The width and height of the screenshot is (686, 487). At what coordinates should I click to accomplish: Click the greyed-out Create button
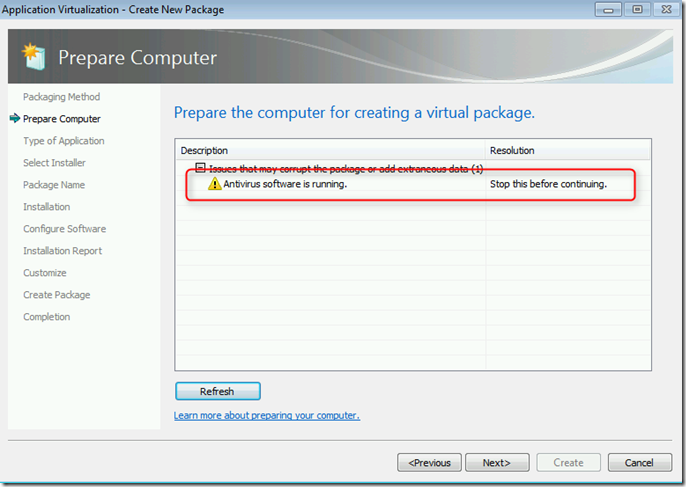tap(568, 462)
